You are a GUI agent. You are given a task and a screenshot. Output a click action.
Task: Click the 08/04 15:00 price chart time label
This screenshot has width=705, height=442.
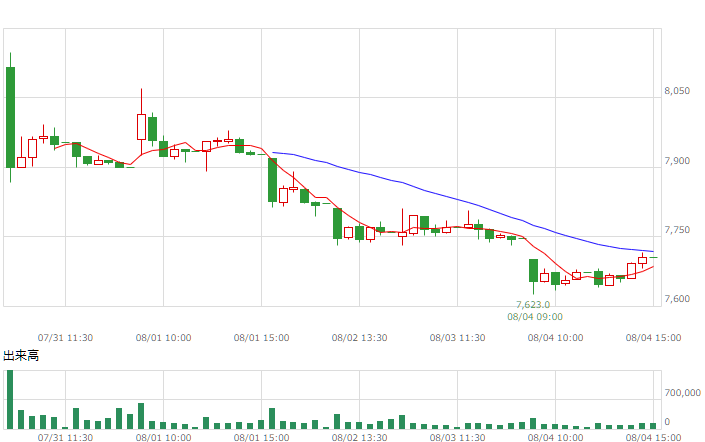(x=653, y=338)
